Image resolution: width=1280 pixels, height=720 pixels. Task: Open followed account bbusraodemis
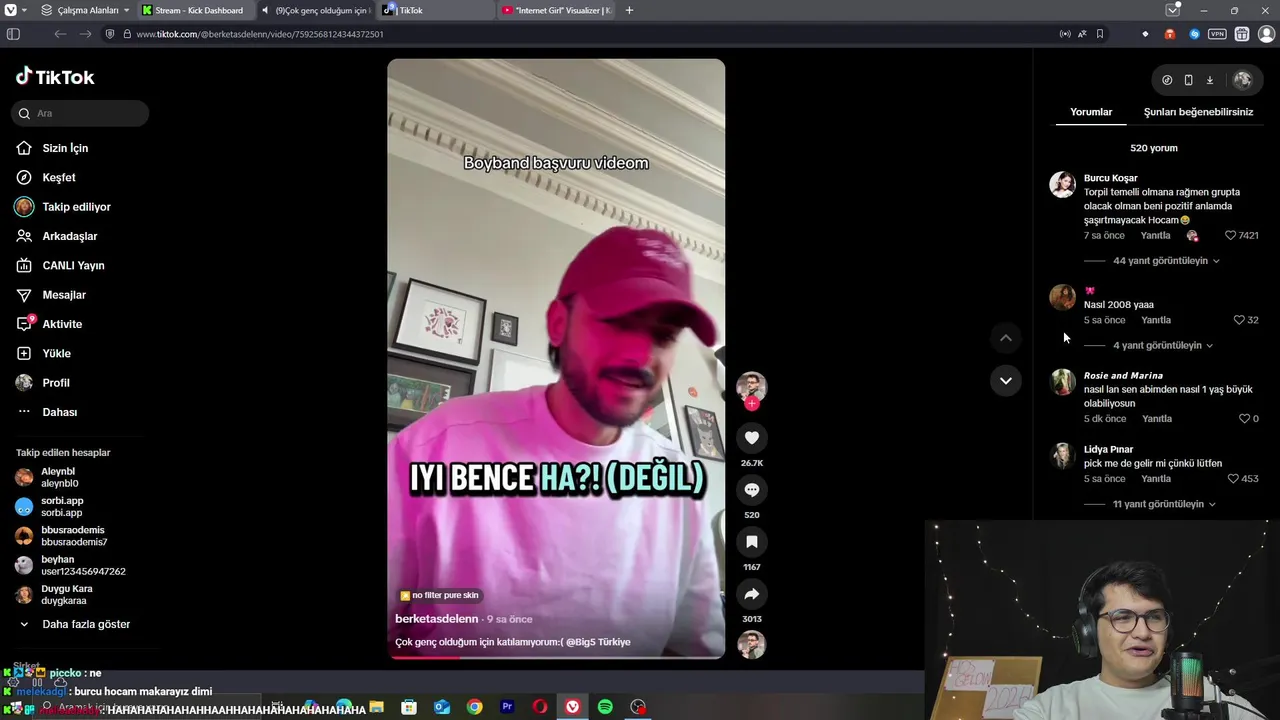[x=72, y=536]
